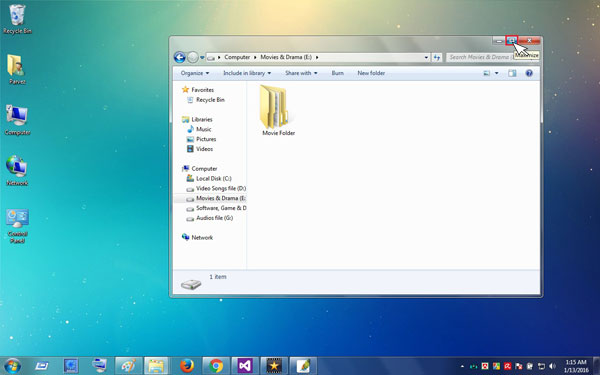Screen dimensions: 600x375
Task: Open Google Chrome from the taskbar
Action: click(216, 366)
